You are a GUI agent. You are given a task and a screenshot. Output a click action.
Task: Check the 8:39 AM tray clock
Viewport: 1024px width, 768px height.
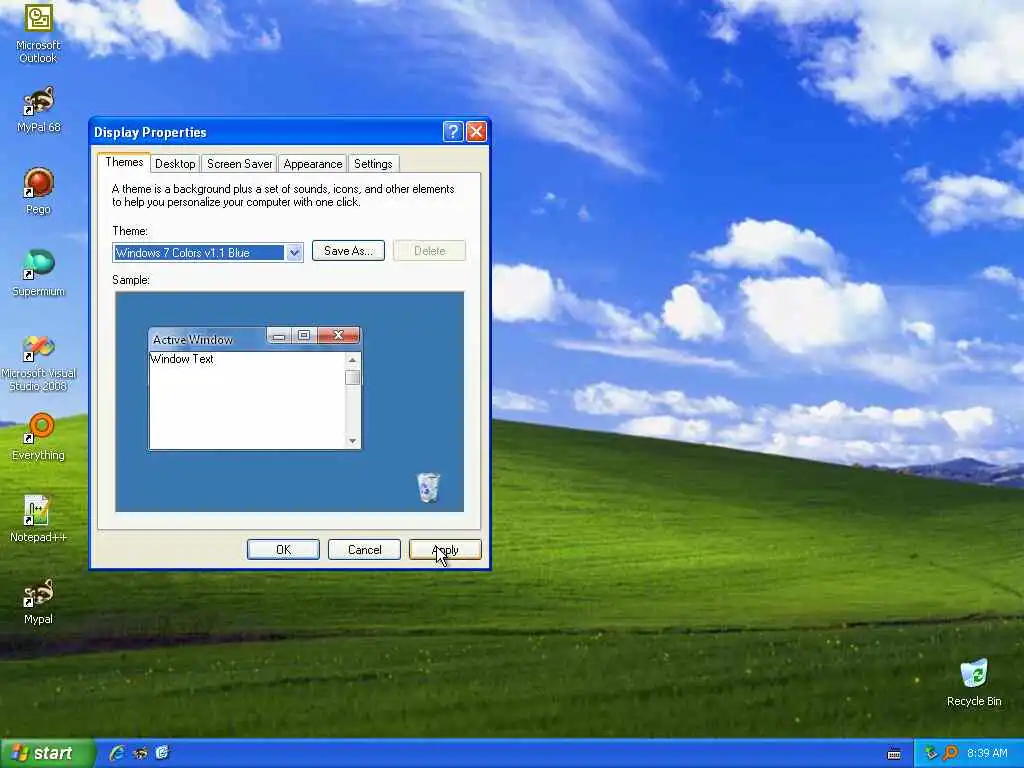(x=987, y=753)
